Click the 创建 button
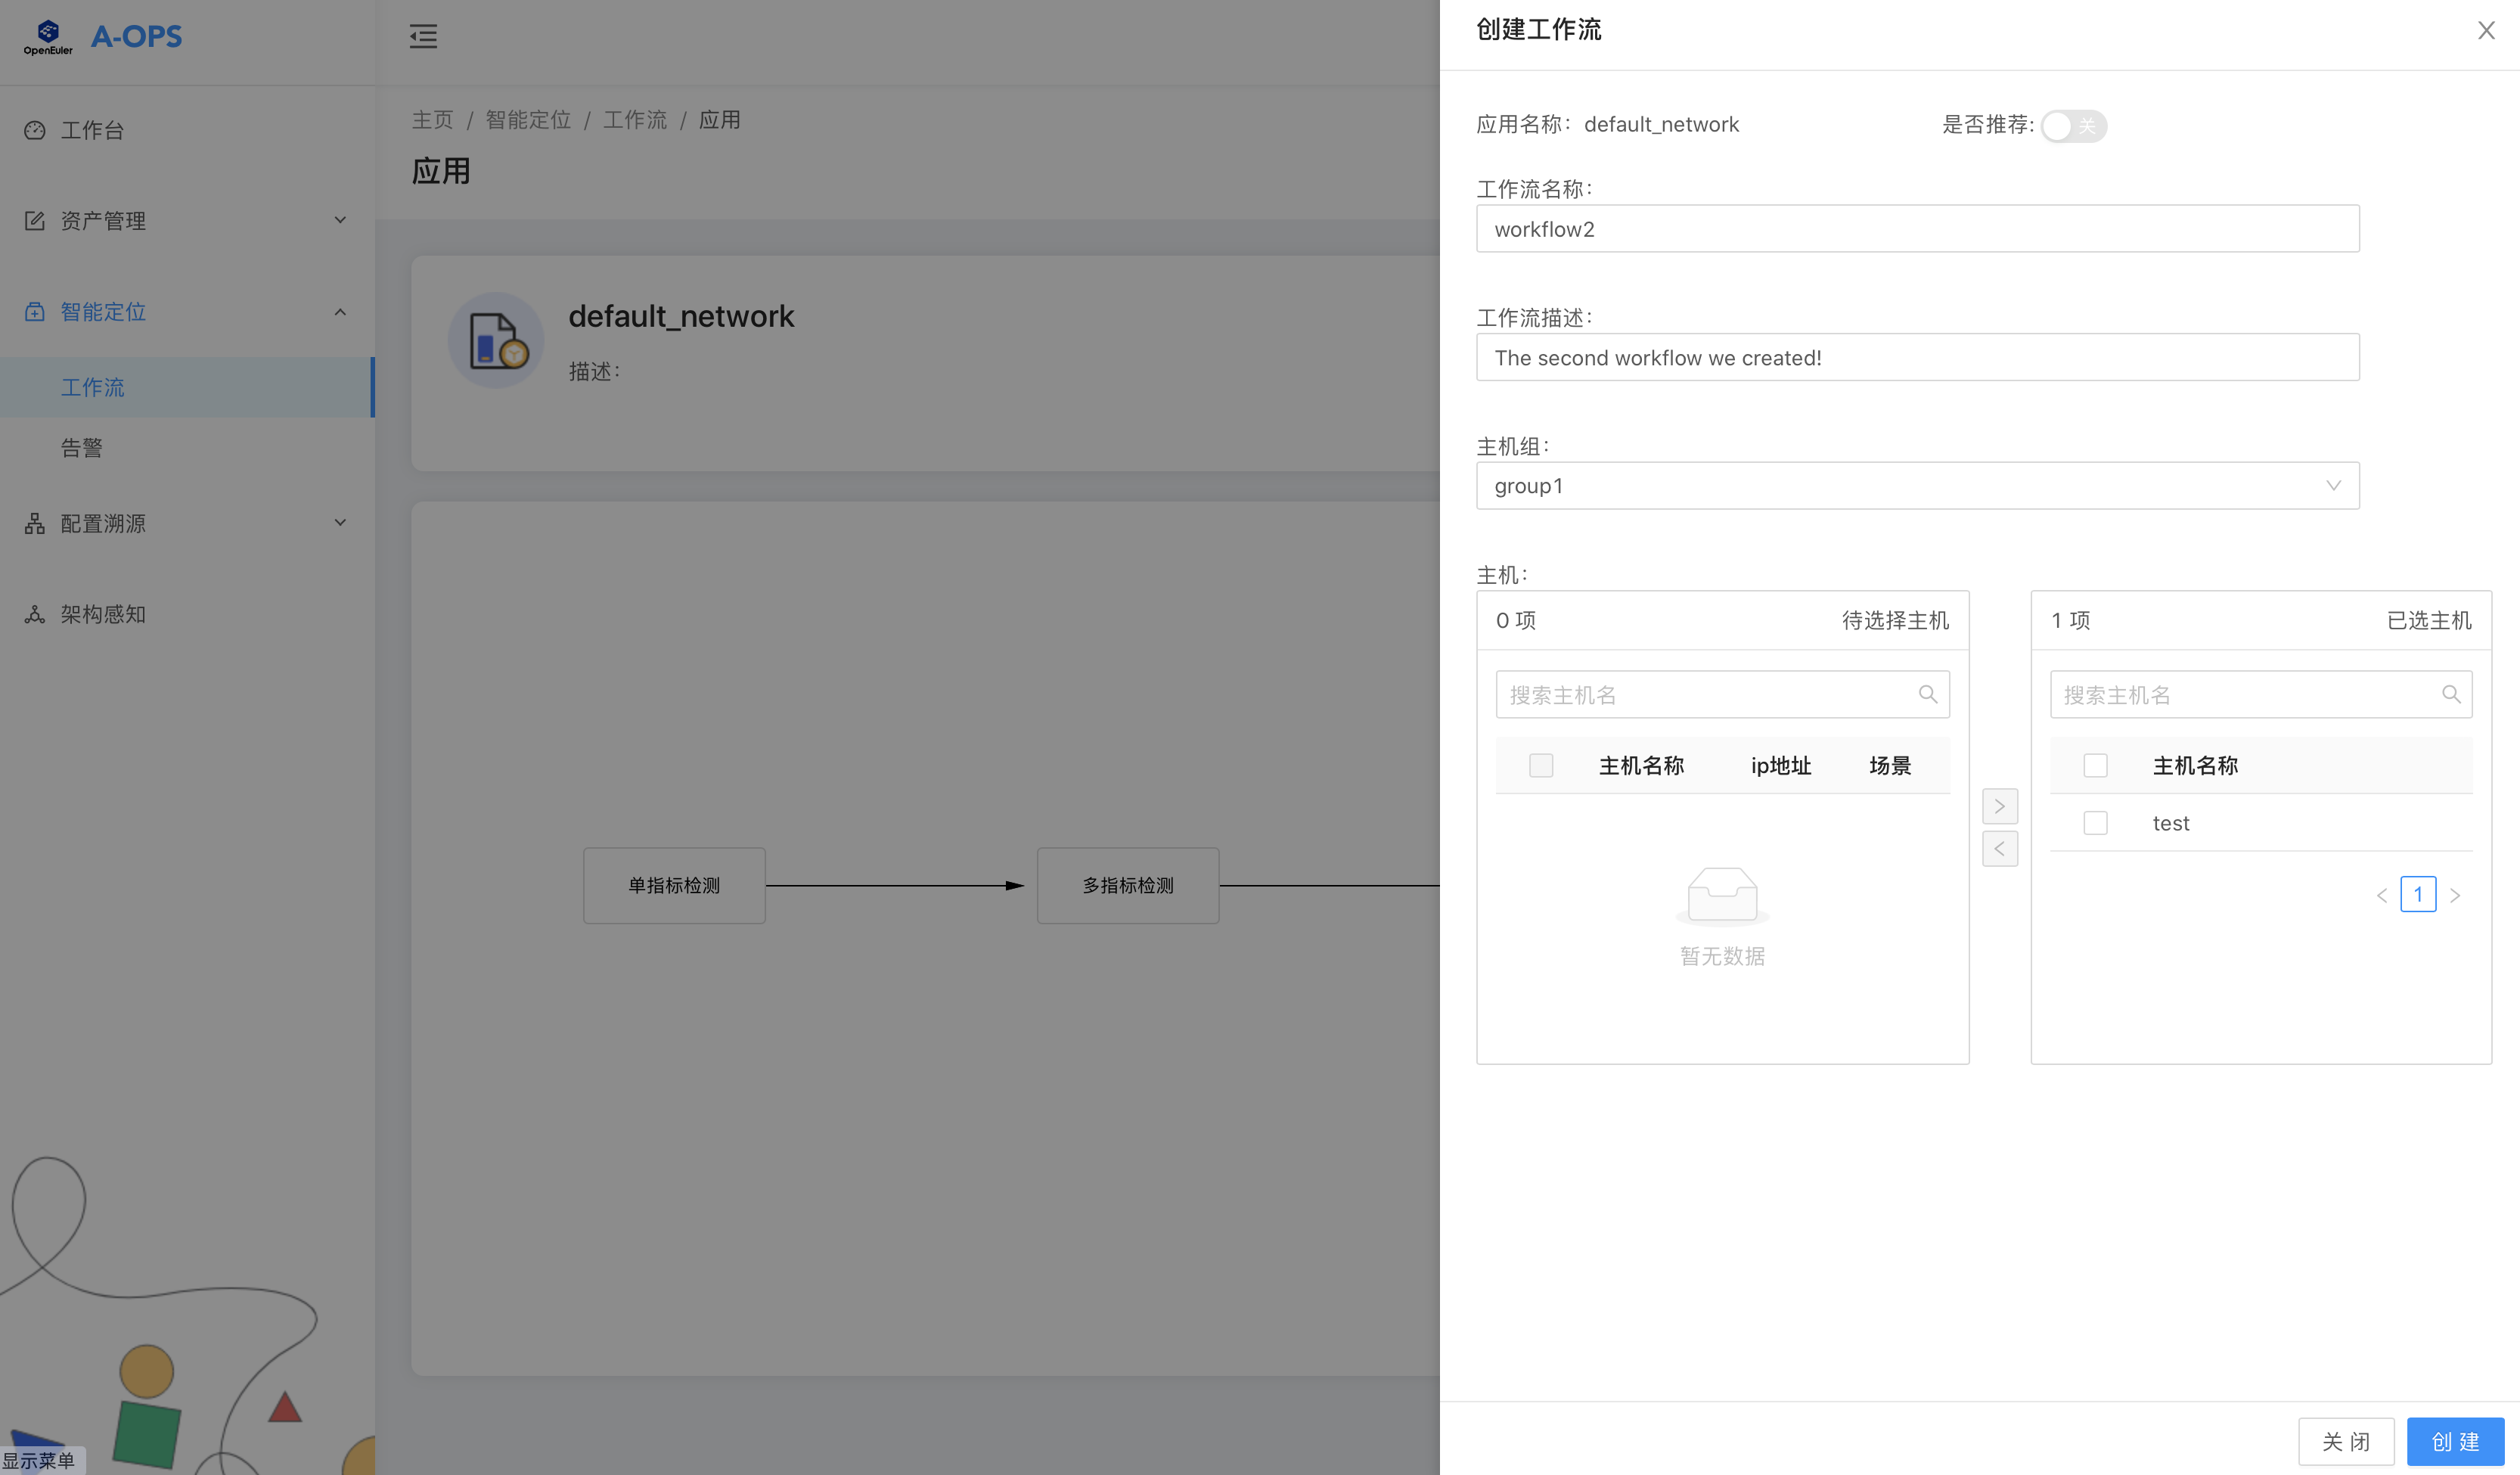This screenshot has width=2520, height=1475. (x=2454, y=1441)
